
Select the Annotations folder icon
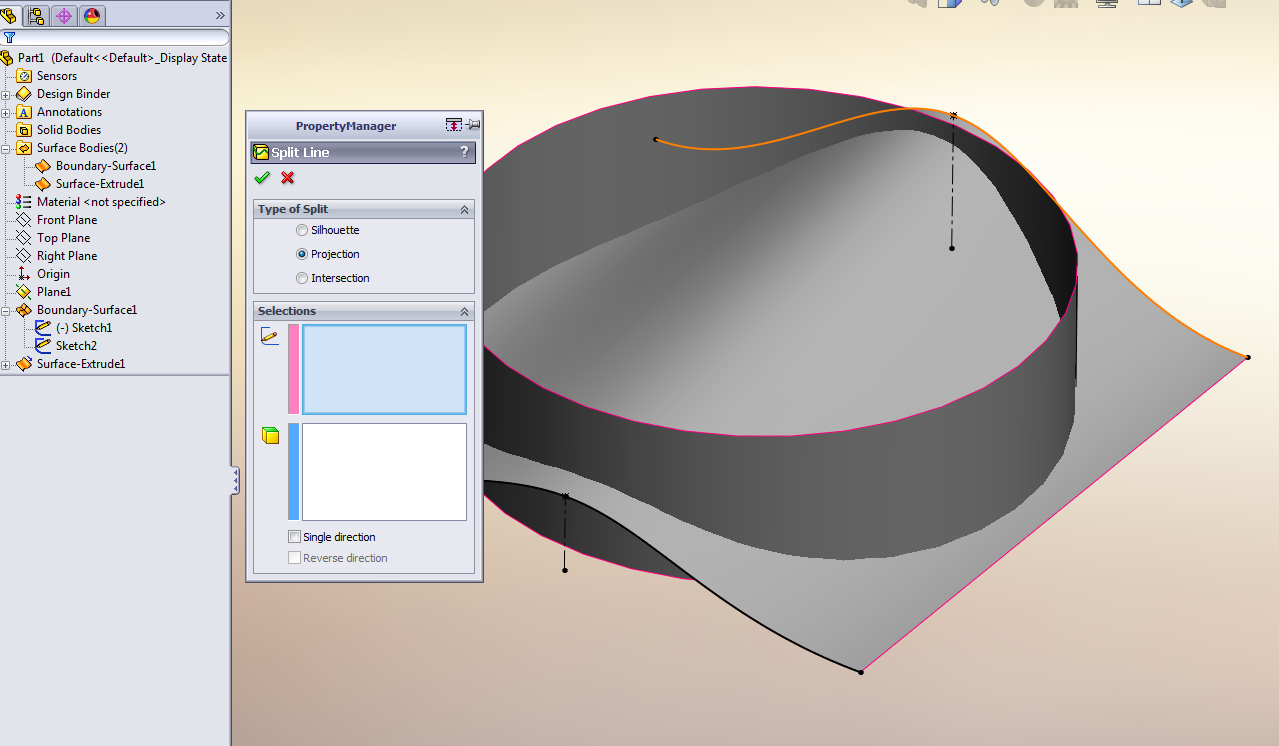(25, 112)
